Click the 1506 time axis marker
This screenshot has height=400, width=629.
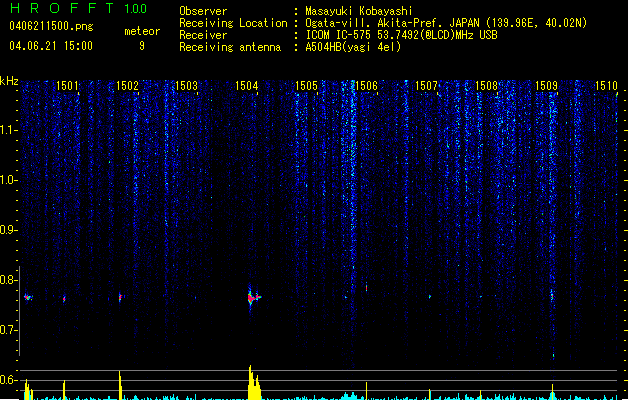pyautogui.click(x=366, y=86)
